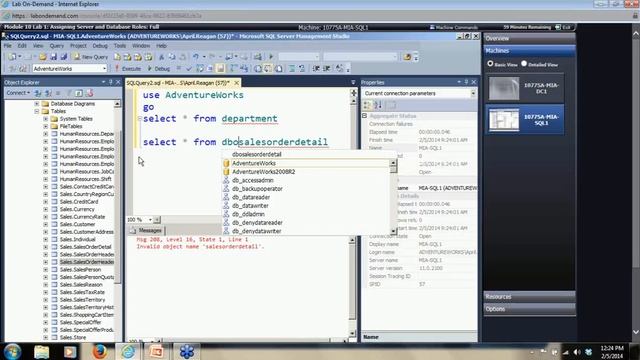The width and height of the screenshot is (640, 360).
Task: Click the Open File folder icon
Action: [x=42, y=57]
